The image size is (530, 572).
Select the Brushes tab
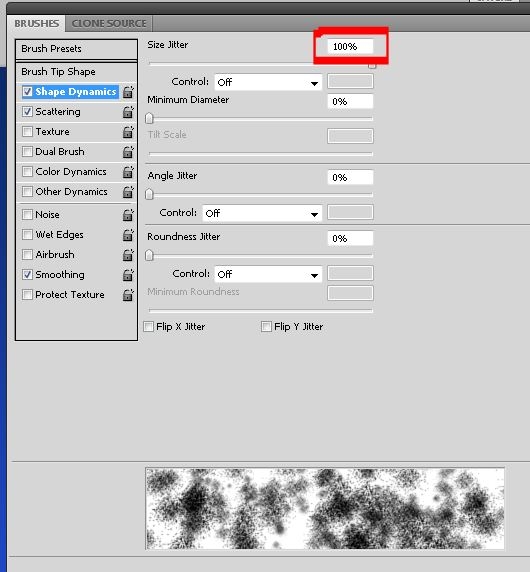coord(36,24)
